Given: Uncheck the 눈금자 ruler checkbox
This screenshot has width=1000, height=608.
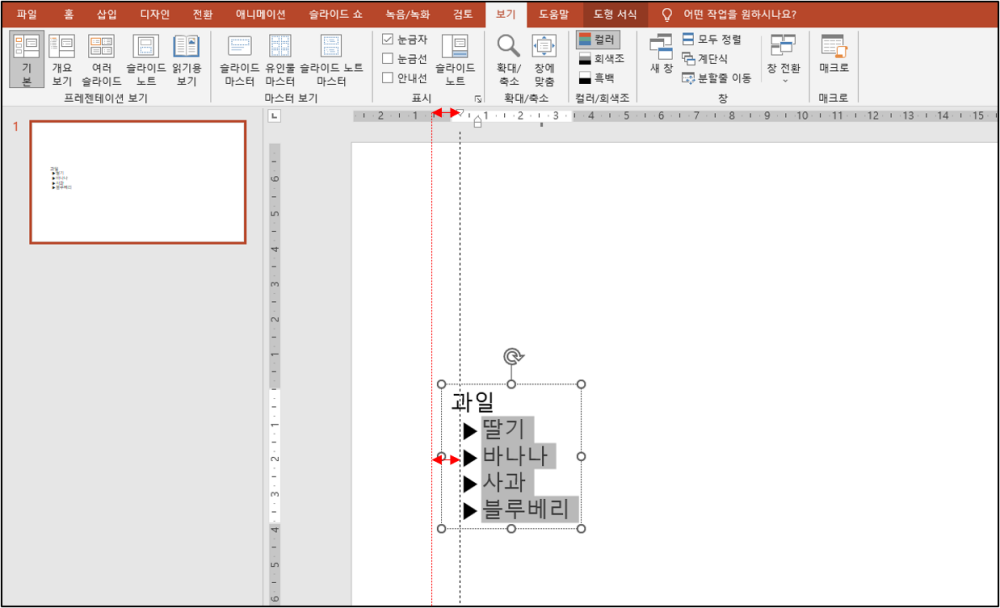Looking at the screenshot, I should [387, 39].
